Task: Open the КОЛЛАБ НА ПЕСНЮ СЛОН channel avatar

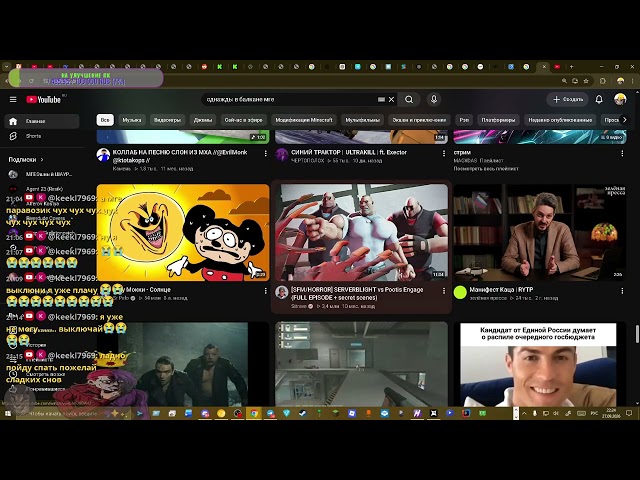Action: pos(103,155)
